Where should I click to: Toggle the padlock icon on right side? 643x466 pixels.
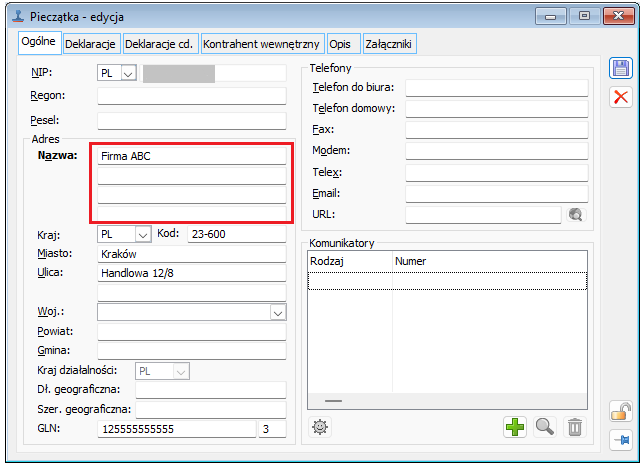coord(621,410)
